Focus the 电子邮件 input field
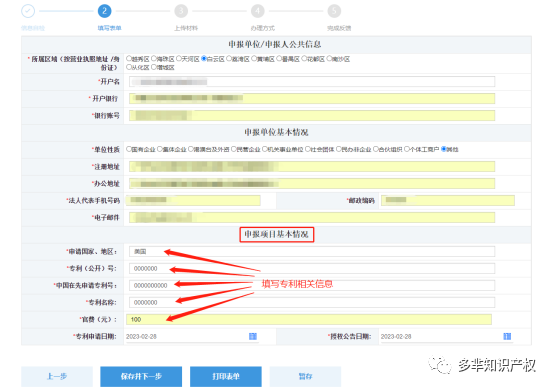 pos(312,217)
